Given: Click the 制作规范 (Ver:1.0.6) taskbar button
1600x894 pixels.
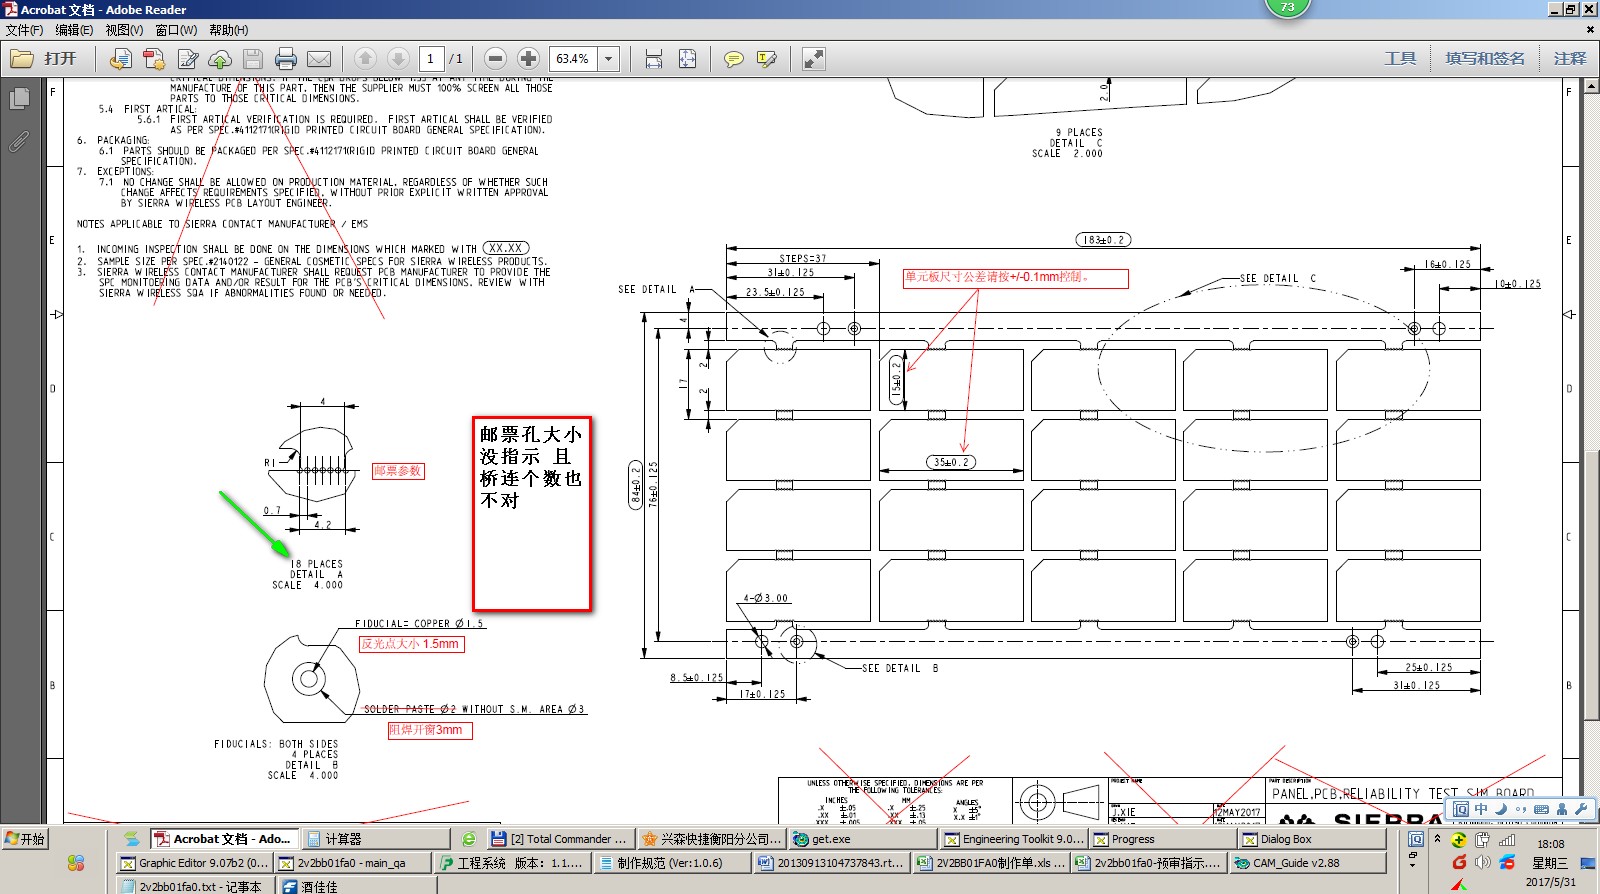Looking at the screenshot, I should point(672,863).
